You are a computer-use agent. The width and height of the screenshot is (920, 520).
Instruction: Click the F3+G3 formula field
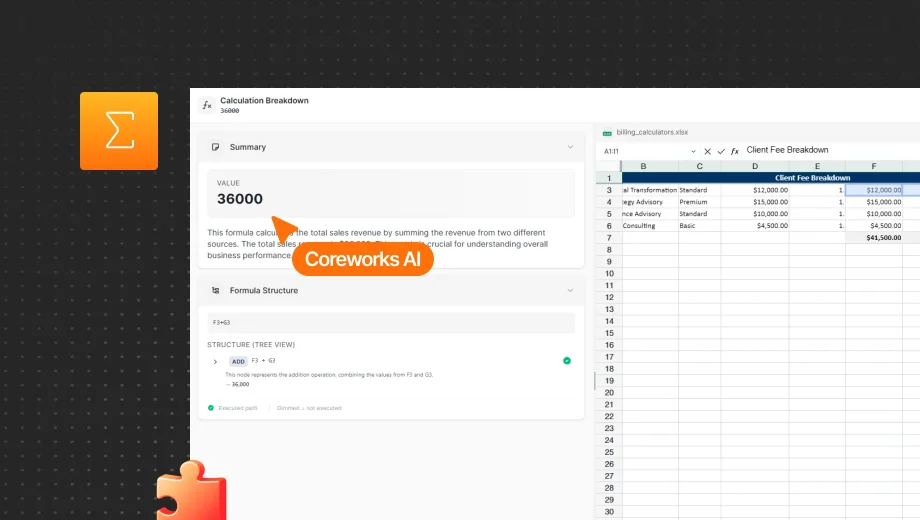[390, 323]
